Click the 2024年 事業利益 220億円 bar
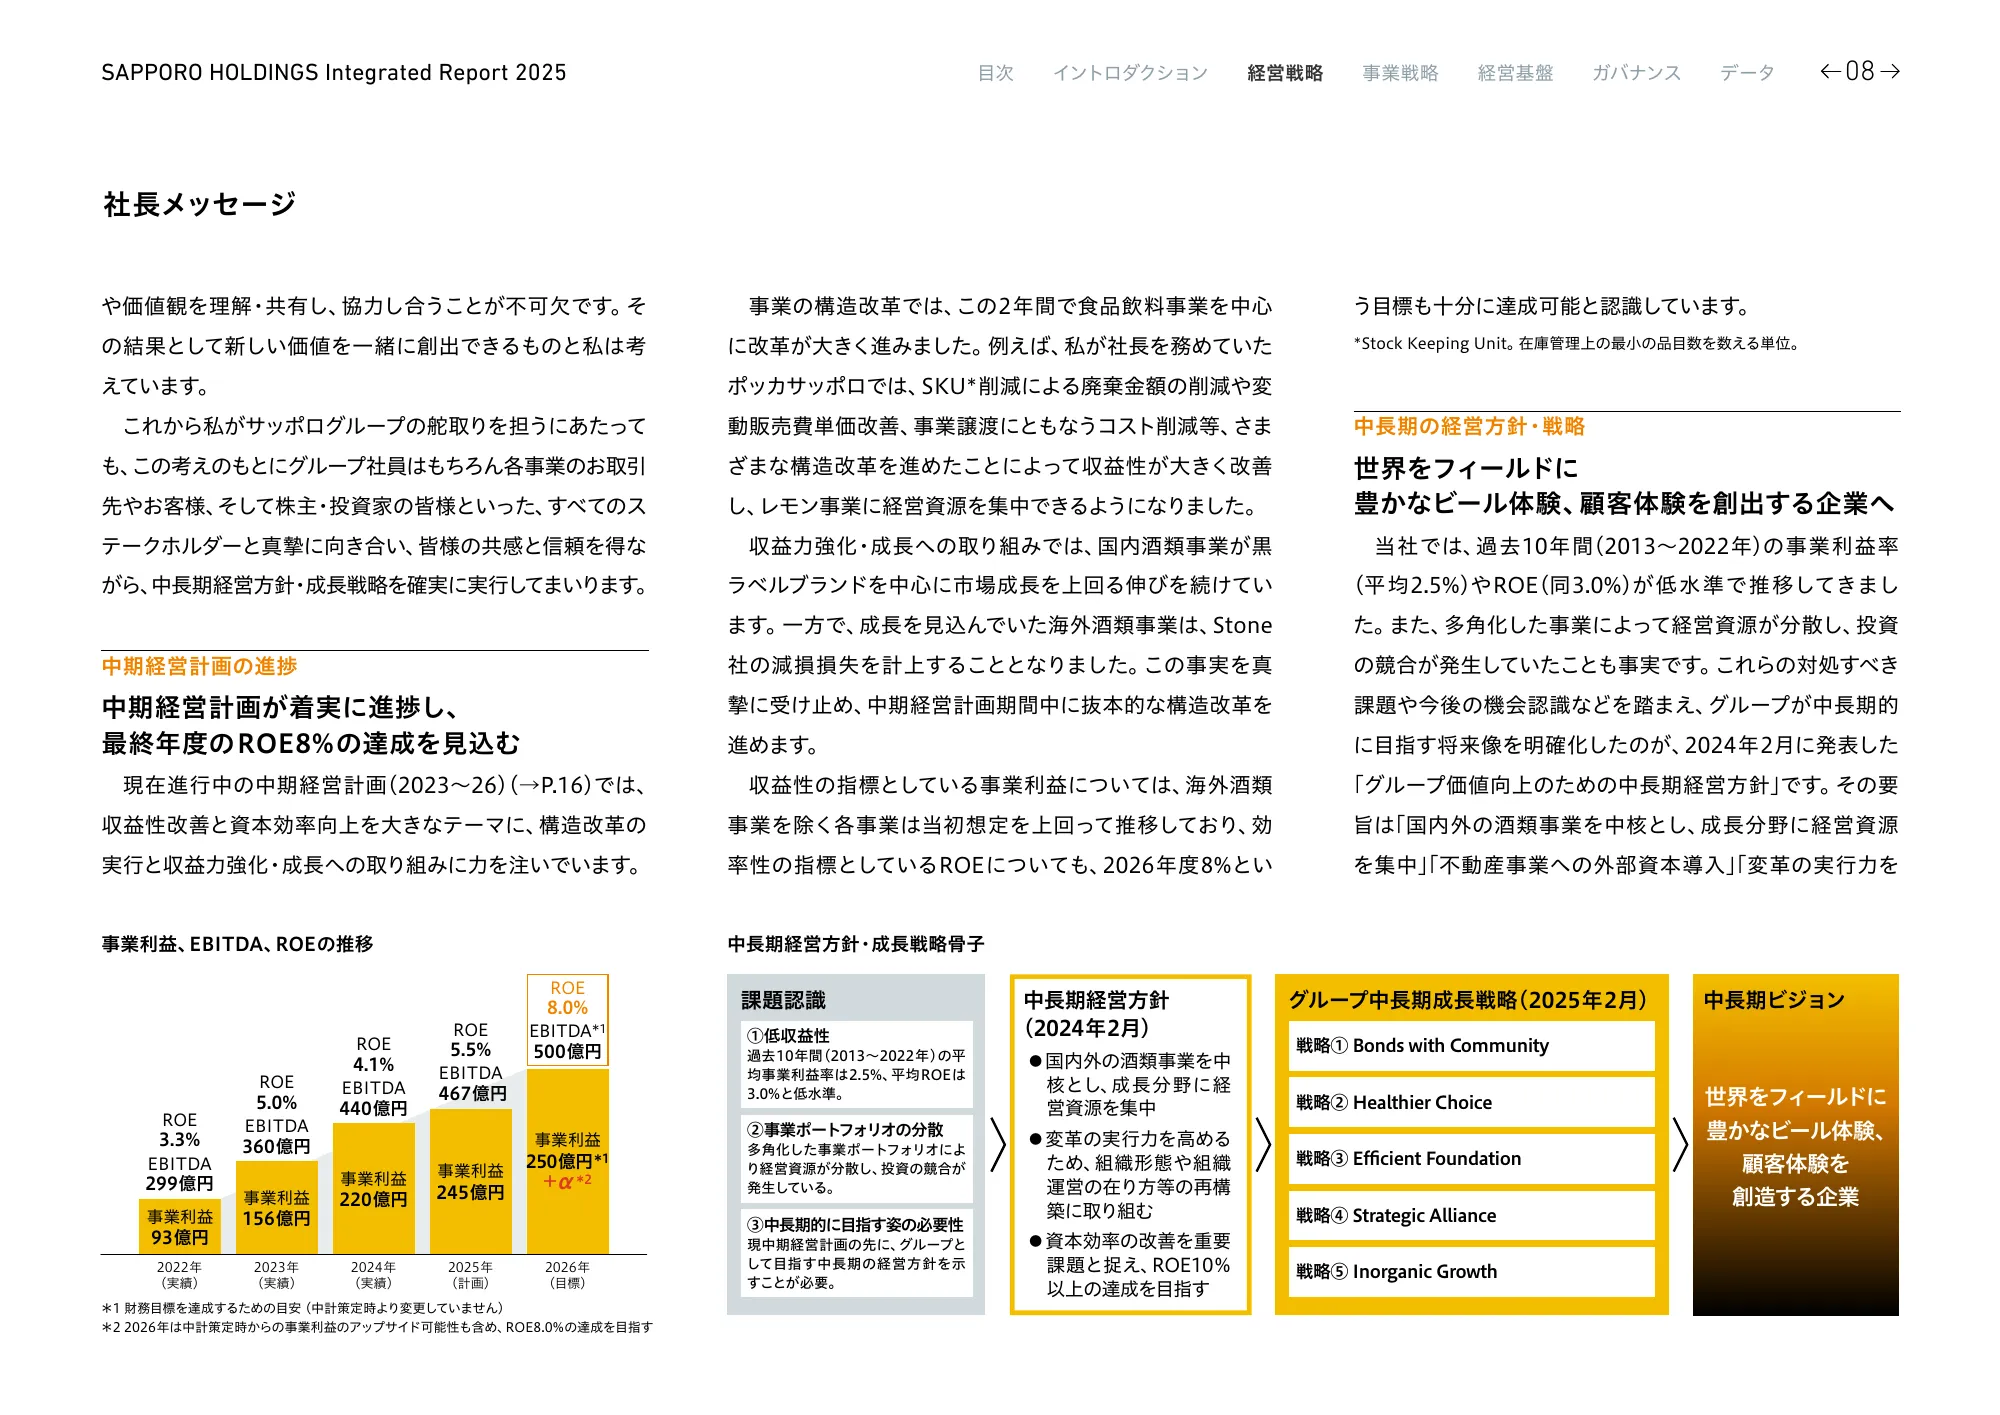The image size is (2000, 1415). 373,1189
